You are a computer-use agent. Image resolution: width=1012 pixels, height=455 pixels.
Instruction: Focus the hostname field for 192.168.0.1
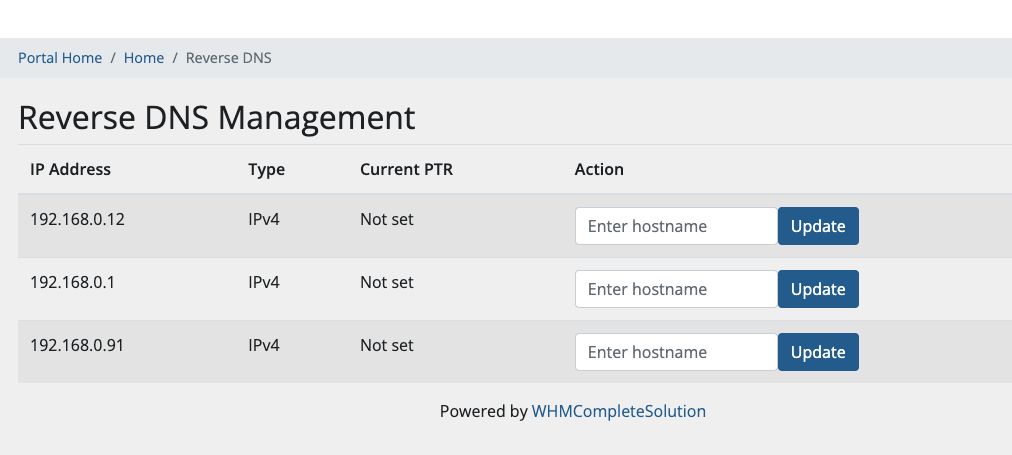click(x=676, y=289)
